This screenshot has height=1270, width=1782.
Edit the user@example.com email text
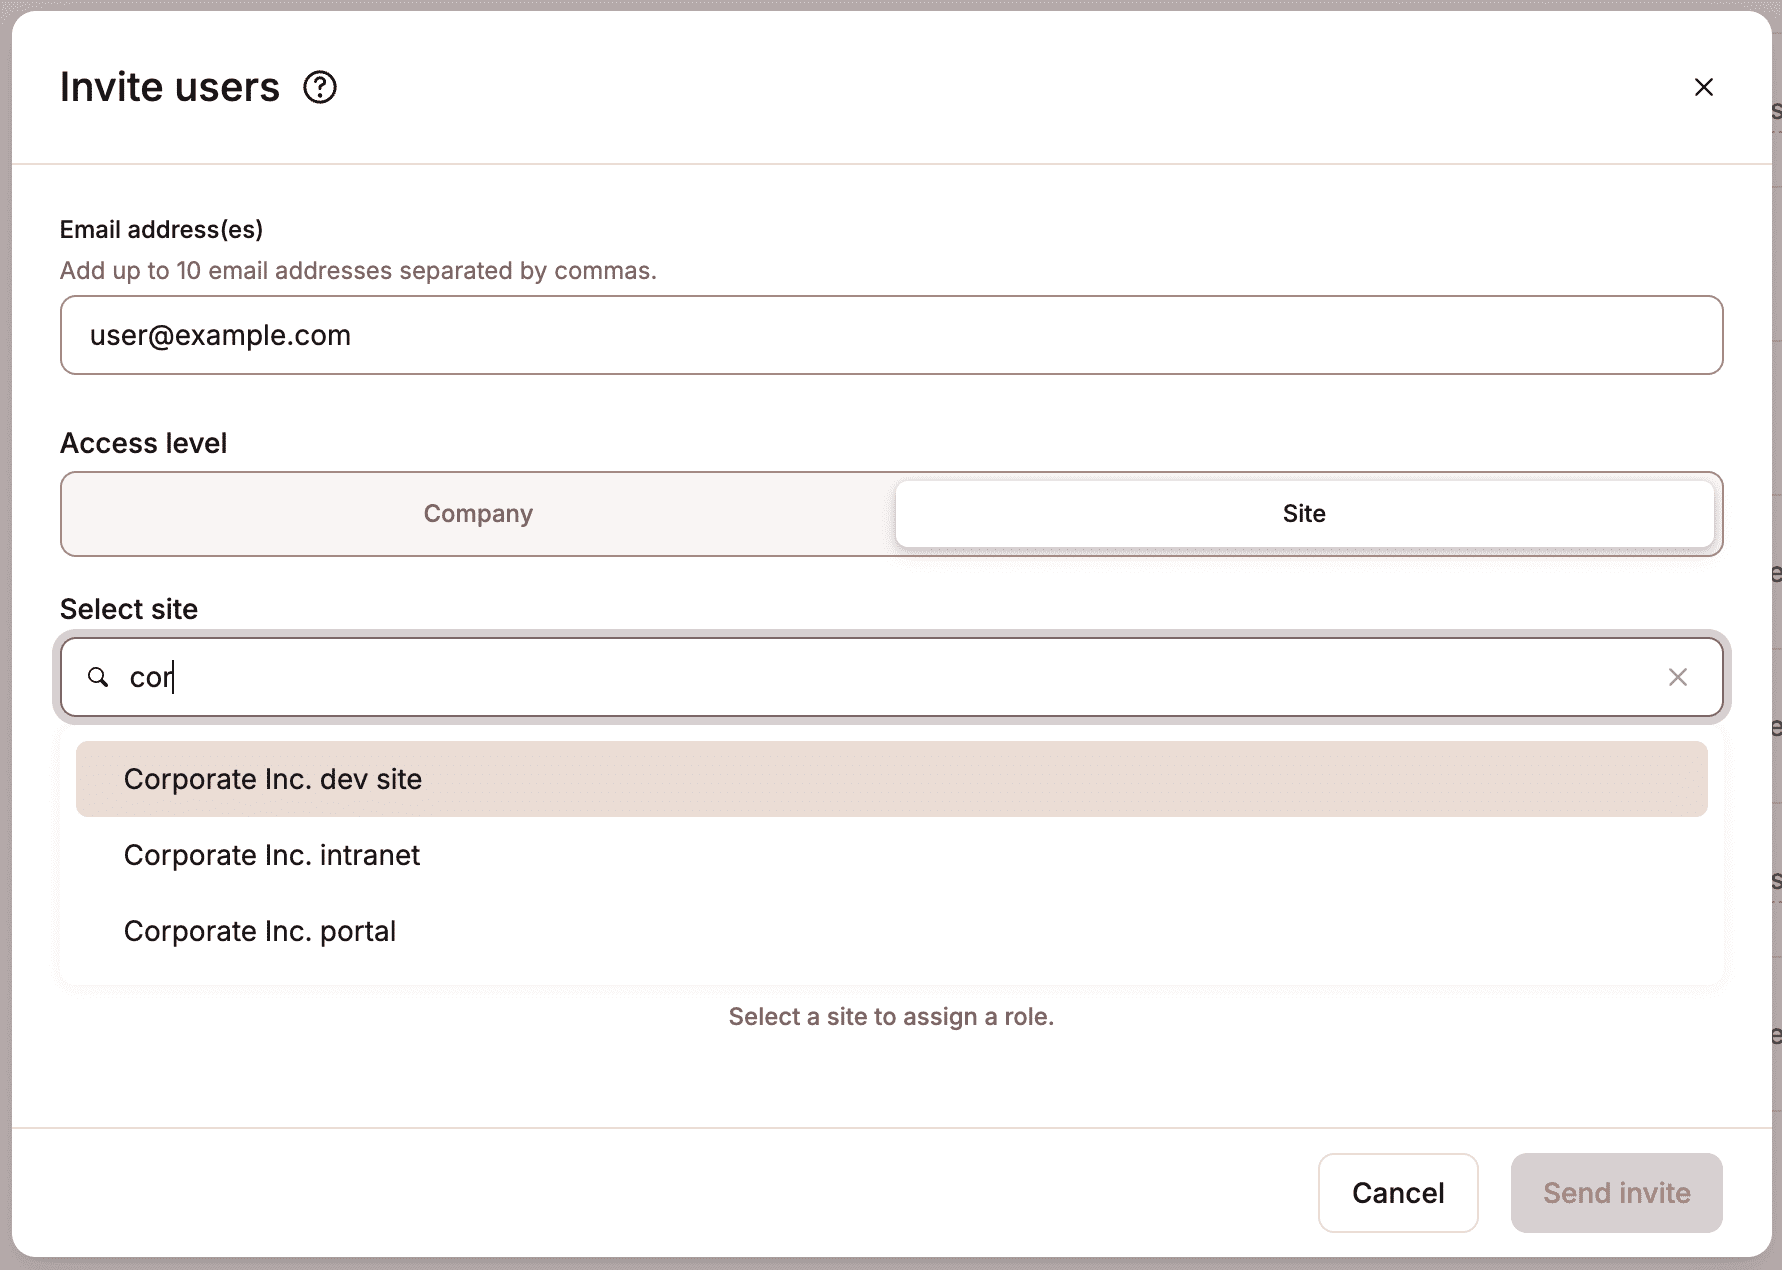point(220,335)
